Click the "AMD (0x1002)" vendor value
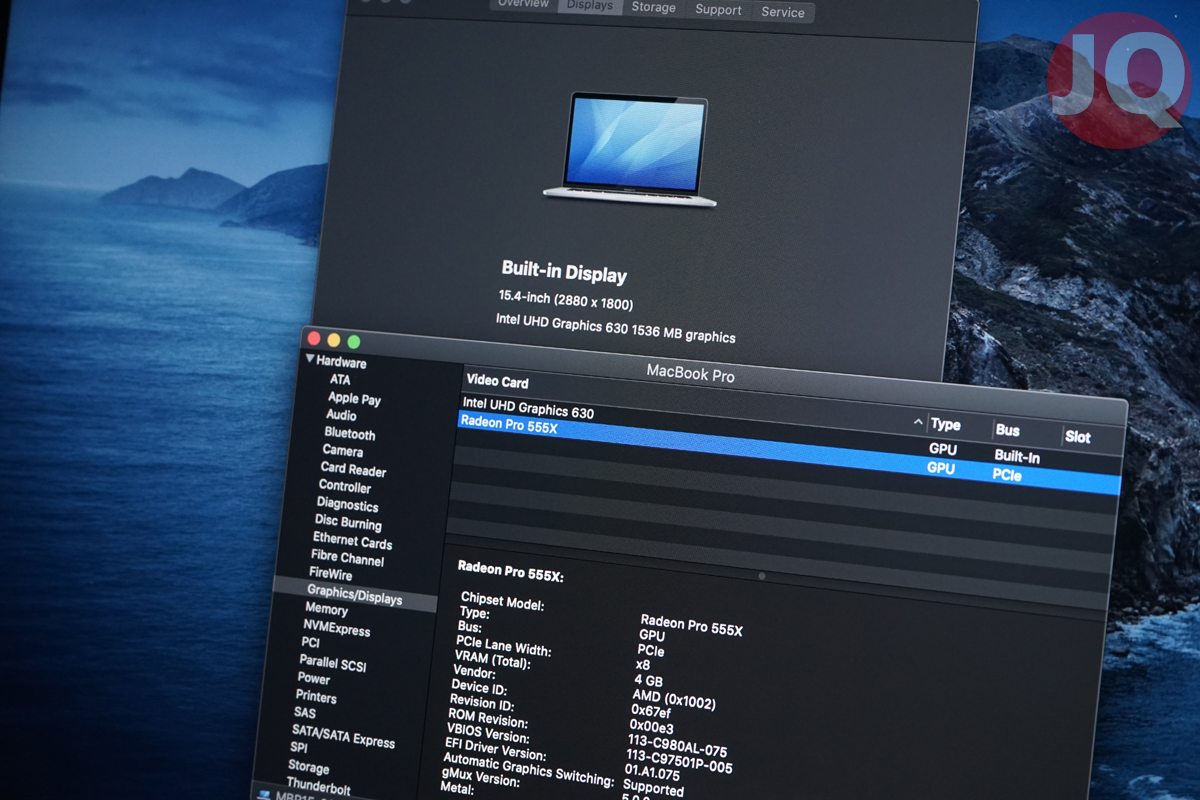This screenshot has height=800, width=1200. [674, 700]
